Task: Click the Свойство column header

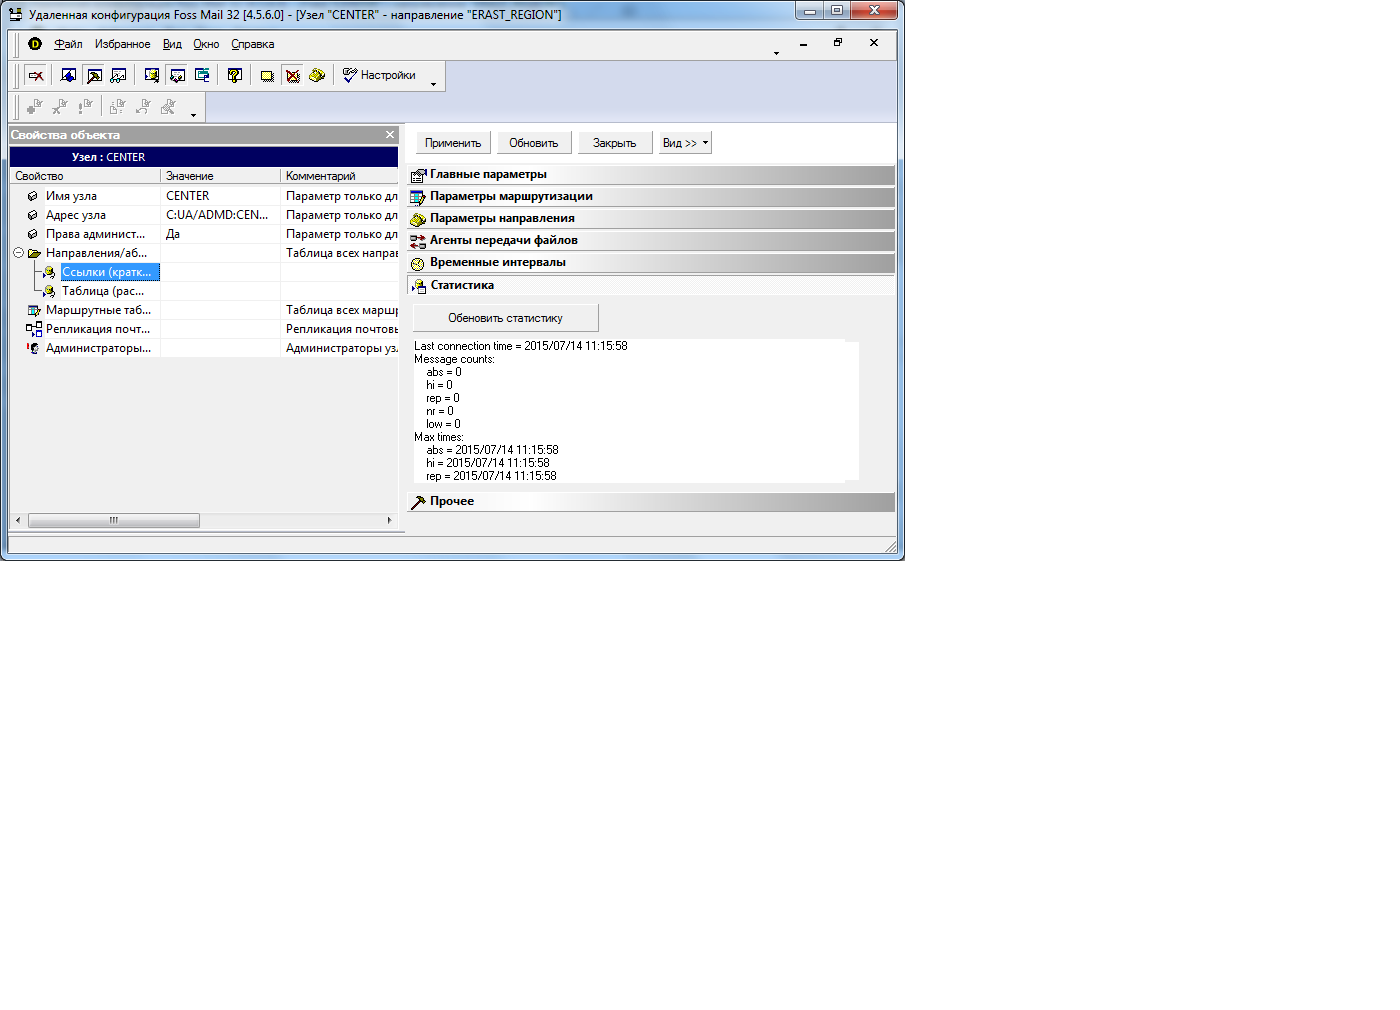Action: pyautogui.click(x=85, y=176)
